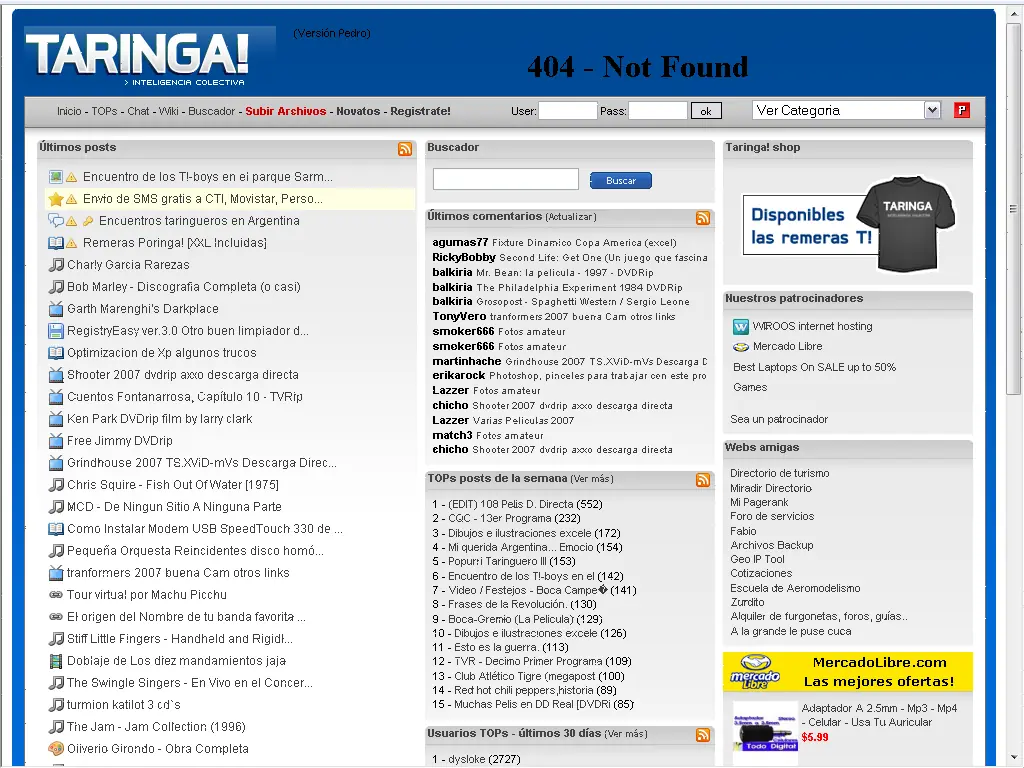The height and width of the screenshot is (768, 1024).
Task: Go to Inicio in the navigation bar
Action: (69, 111)
